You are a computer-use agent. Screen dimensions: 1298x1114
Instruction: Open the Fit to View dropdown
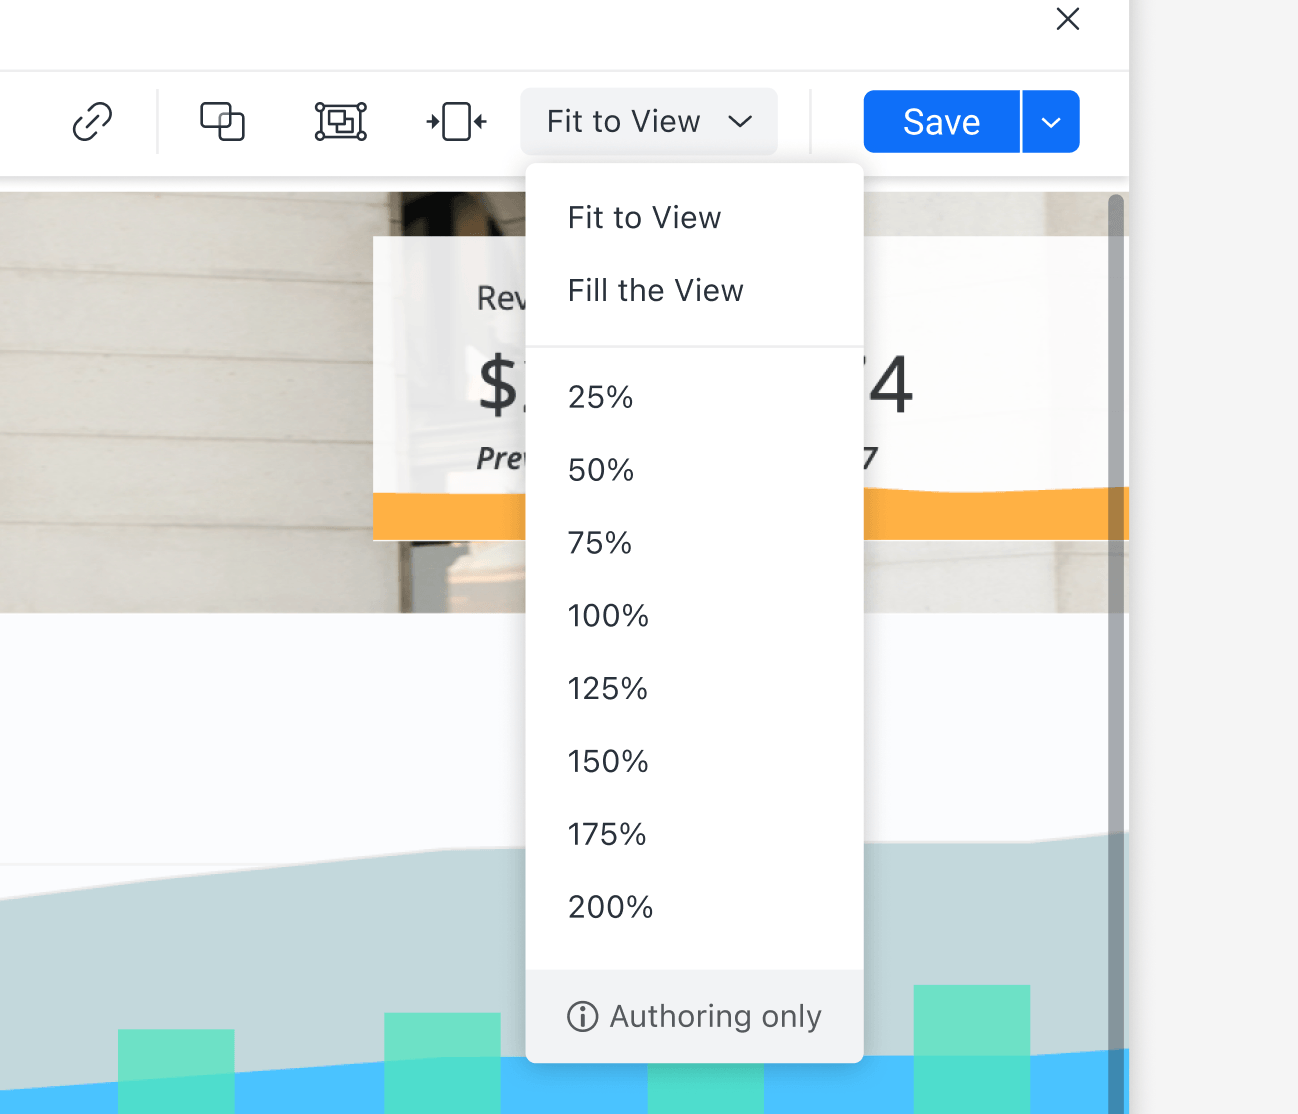[648, 121]
